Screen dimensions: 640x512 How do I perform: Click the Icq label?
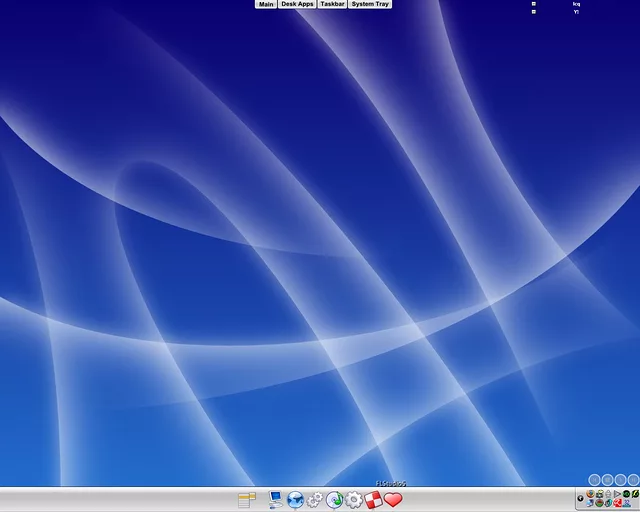576,4
